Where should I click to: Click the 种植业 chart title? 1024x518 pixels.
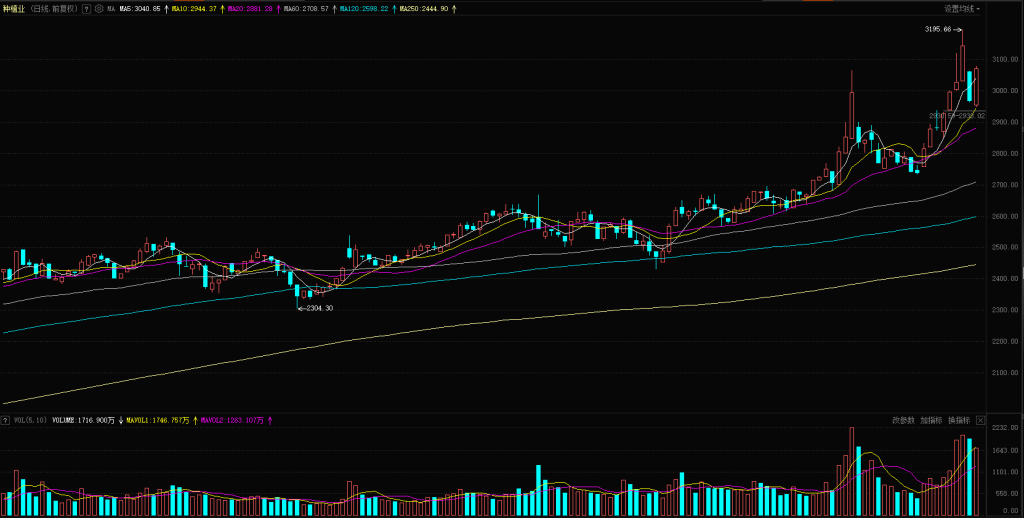coord(16,8)
